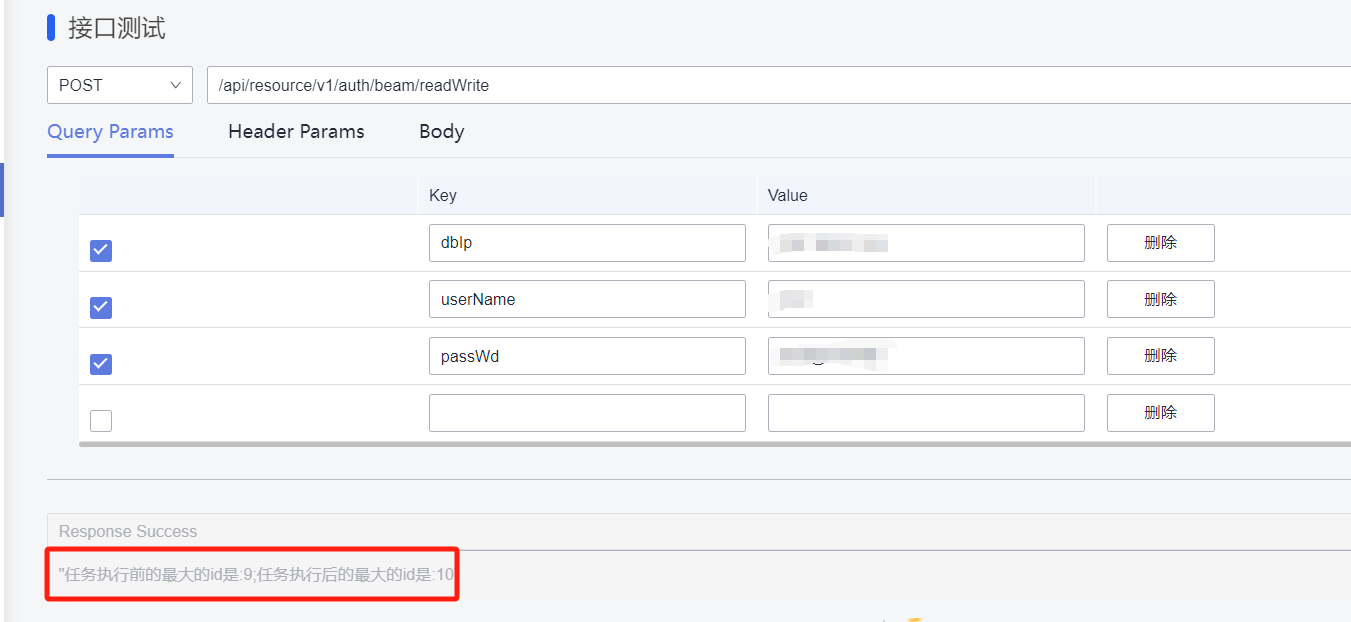Viewport: 1351px width, 622px height.
Task: Click the empty key field in last row
Action: point(587,413)
